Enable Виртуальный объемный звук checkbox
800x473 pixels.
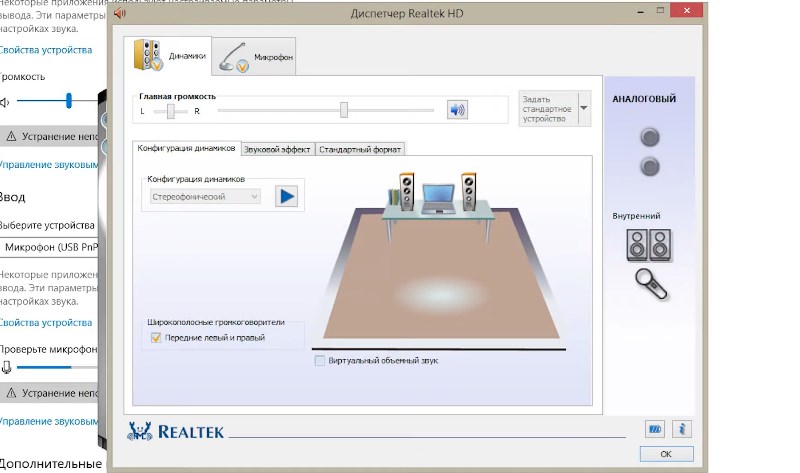click(x=320, y=361)
